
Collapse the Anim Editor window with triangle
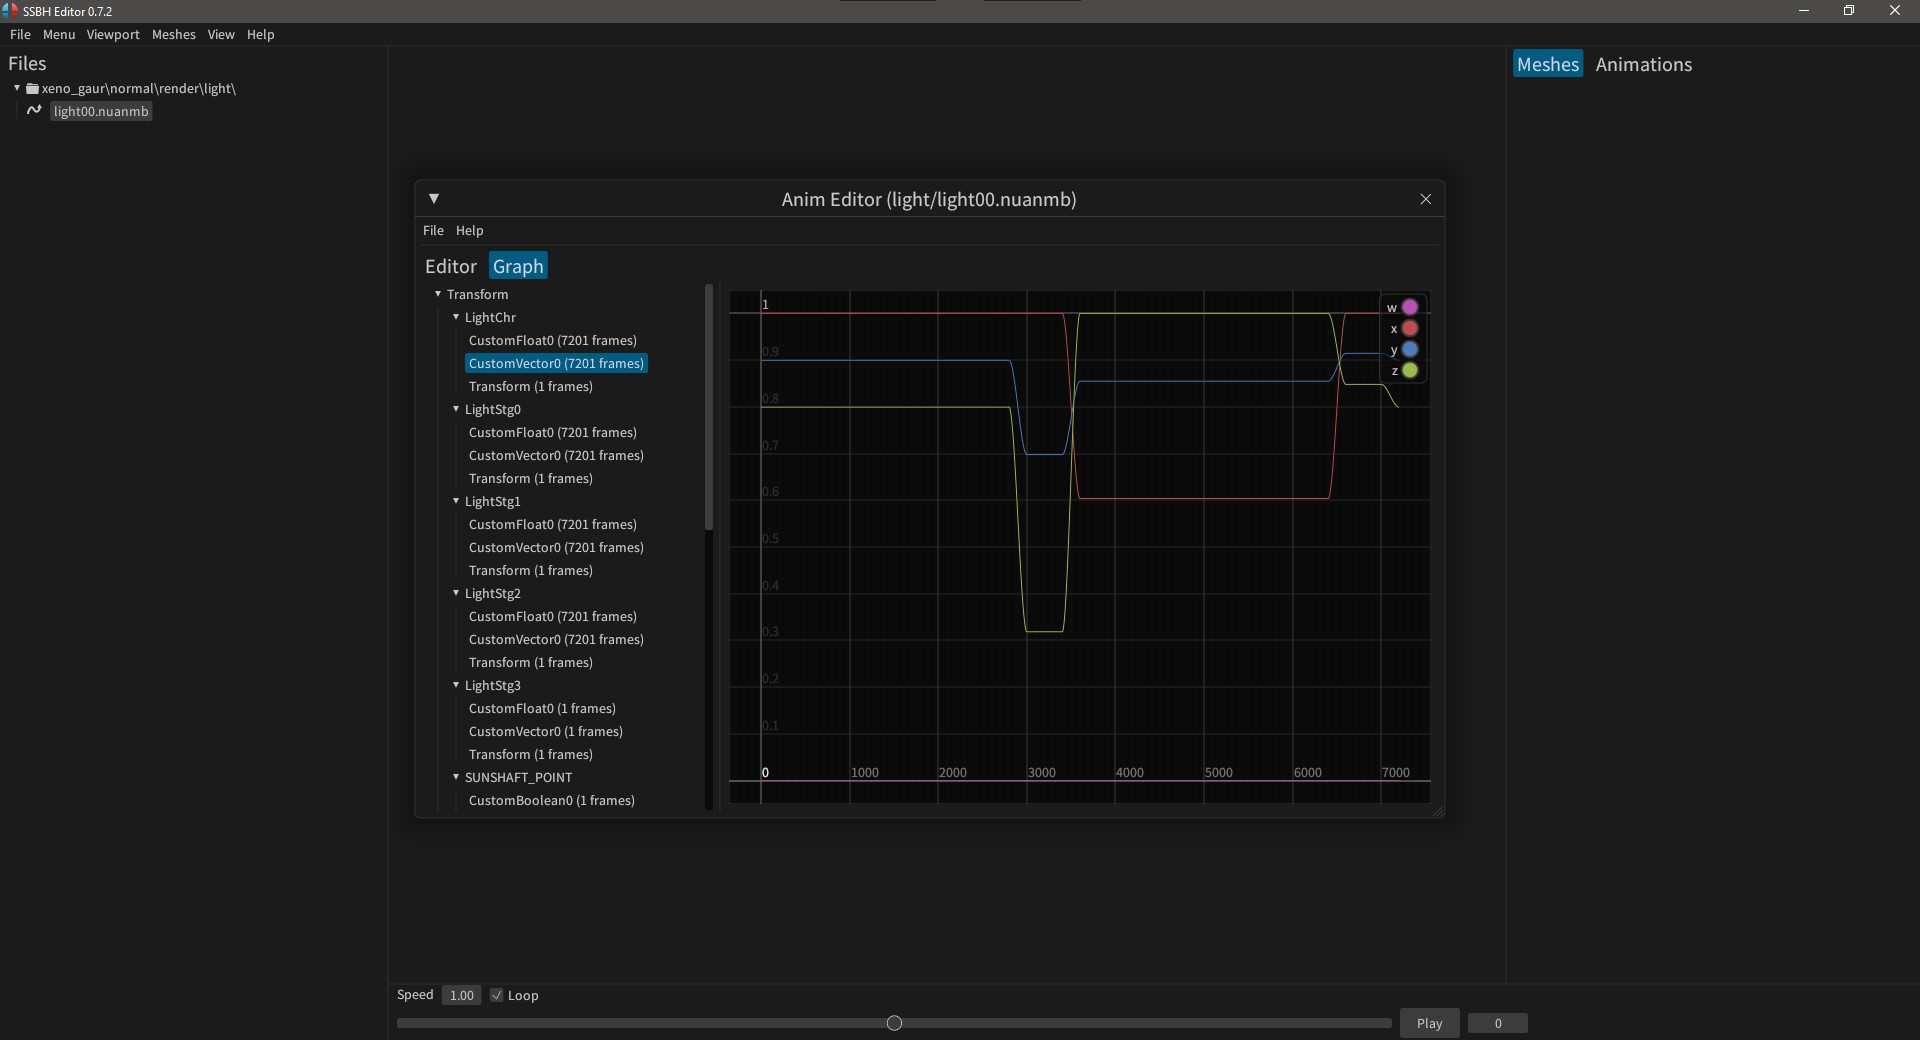point(434,199)
